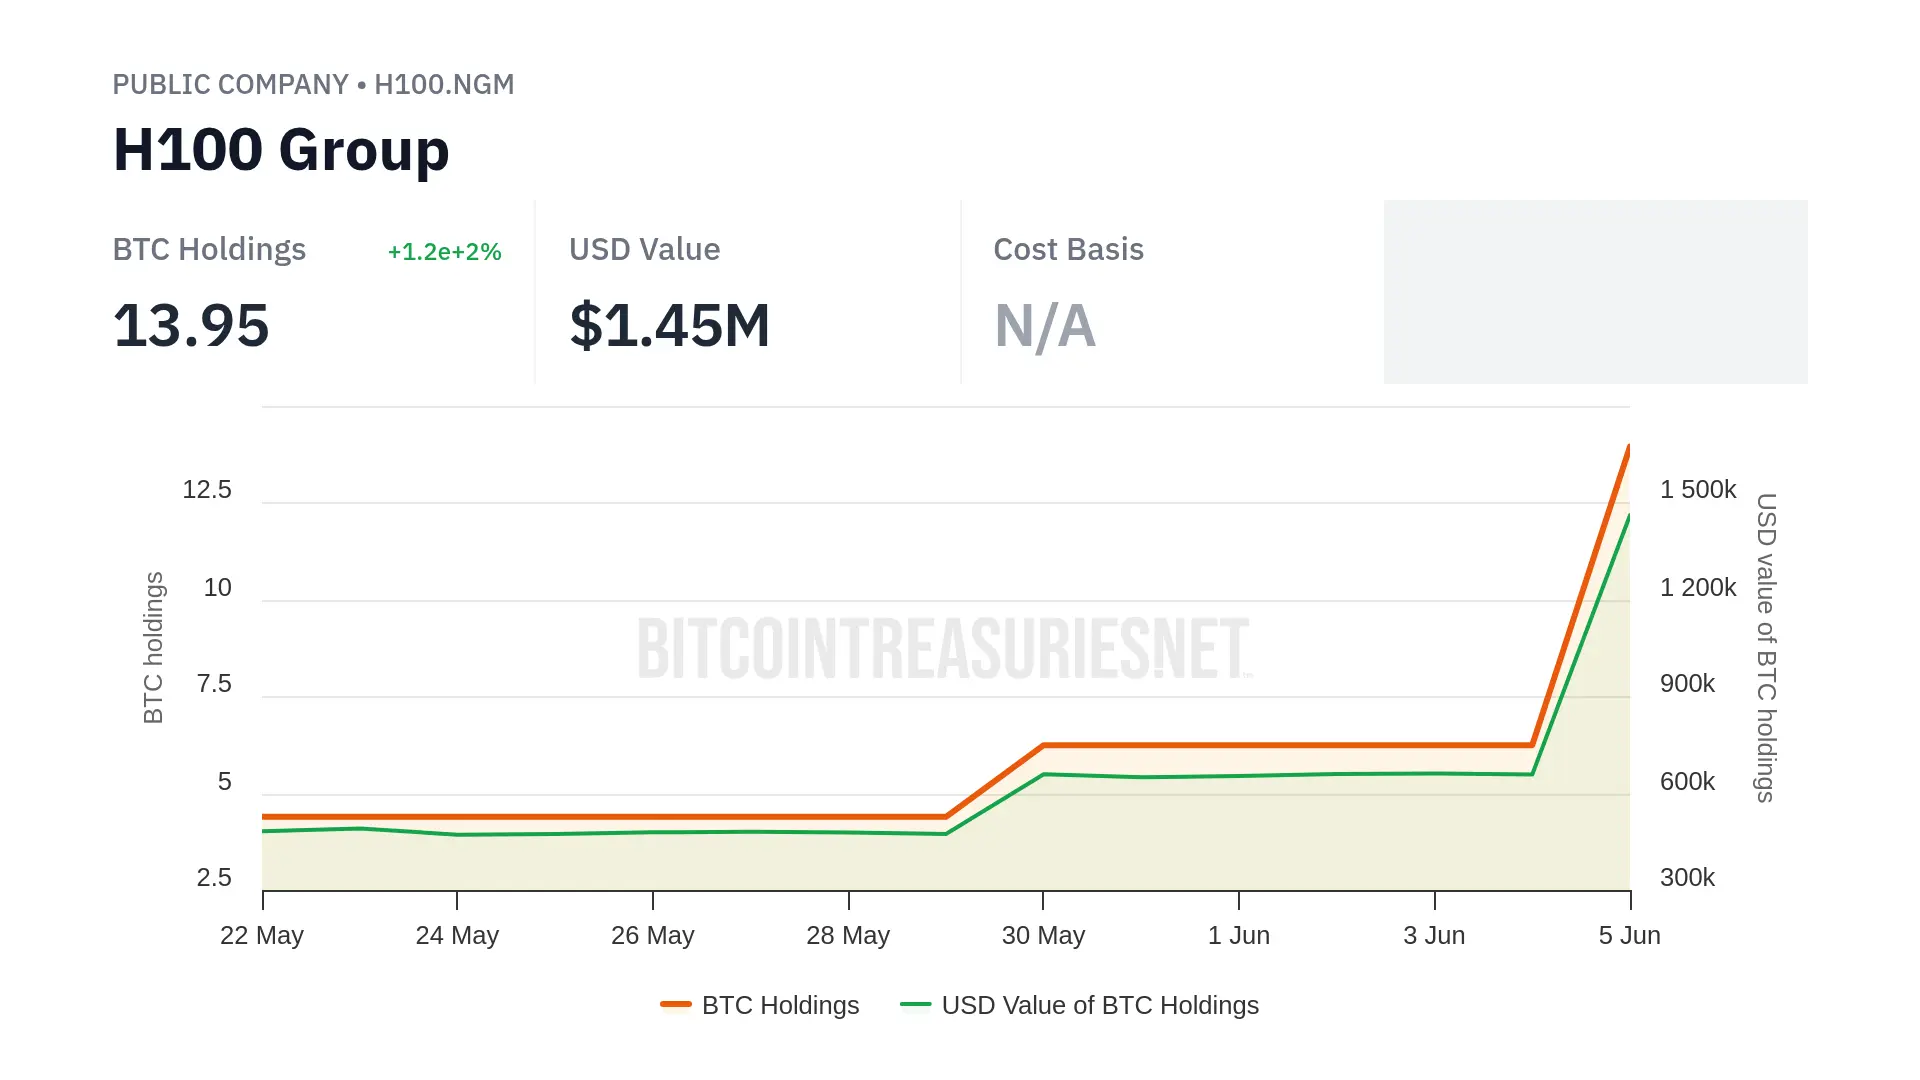Click the 5 Jun axis label

[x=1629, y=935]
